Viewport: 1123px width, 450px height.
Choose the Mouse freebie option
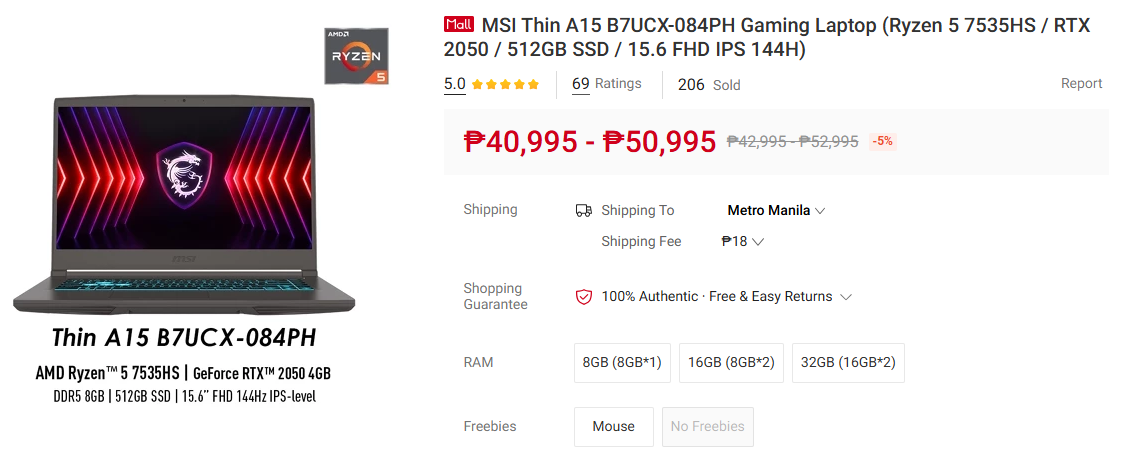[614, 426]
